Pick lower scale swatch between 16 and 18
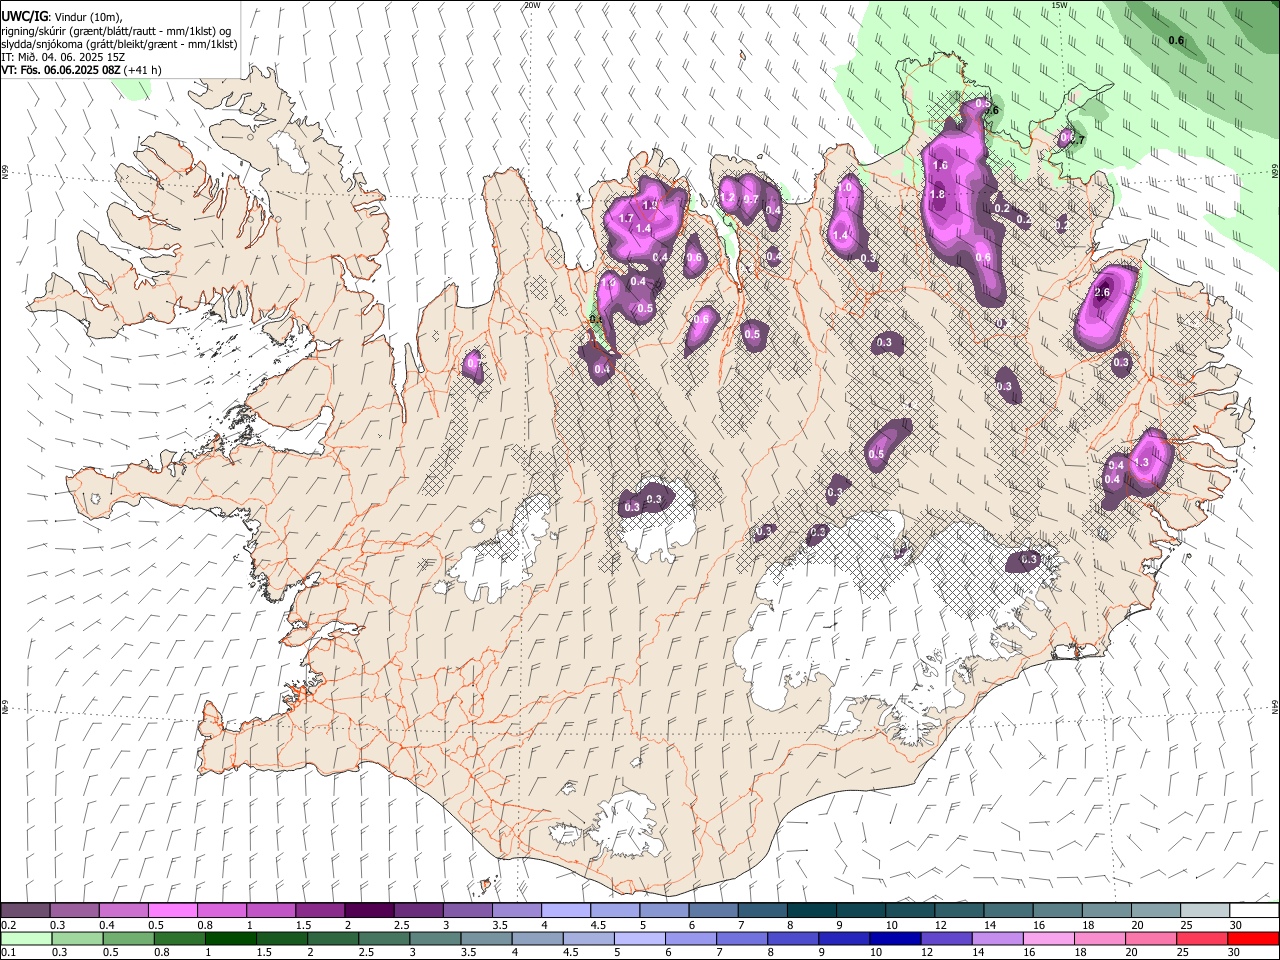This screenshot has height=960, width=1280. tap(1048, 939)
